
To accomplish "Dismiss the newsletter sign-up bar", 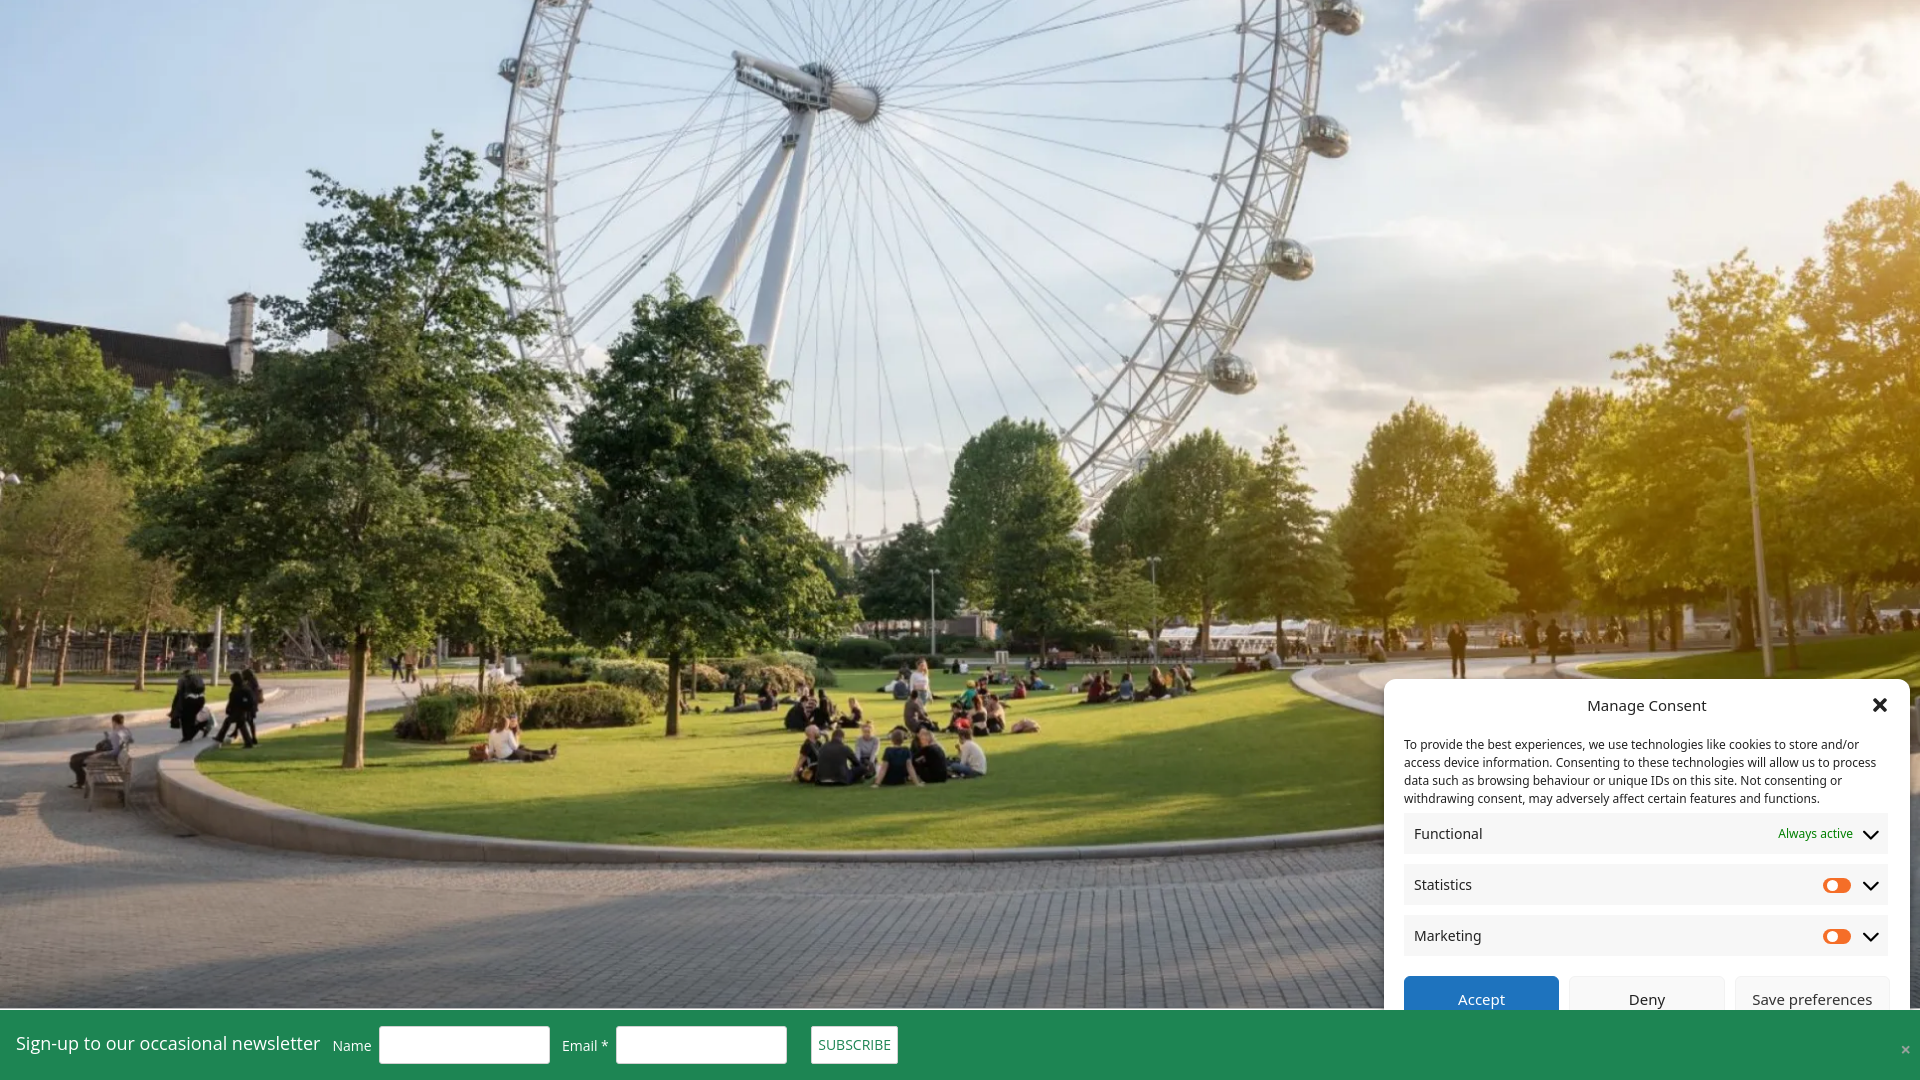I will coord(1905,1049).
